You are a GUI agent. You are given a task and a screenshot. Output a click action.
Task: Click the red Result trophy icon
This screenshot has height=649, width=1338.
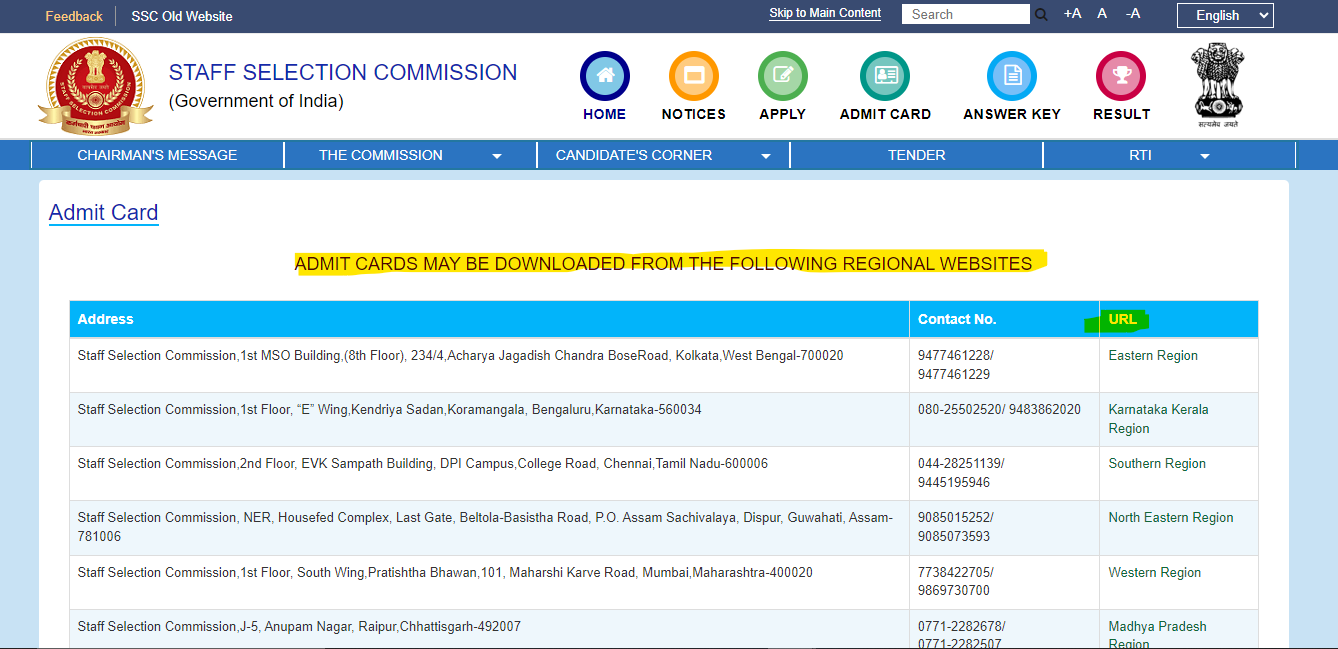[x=1121, y=76]
